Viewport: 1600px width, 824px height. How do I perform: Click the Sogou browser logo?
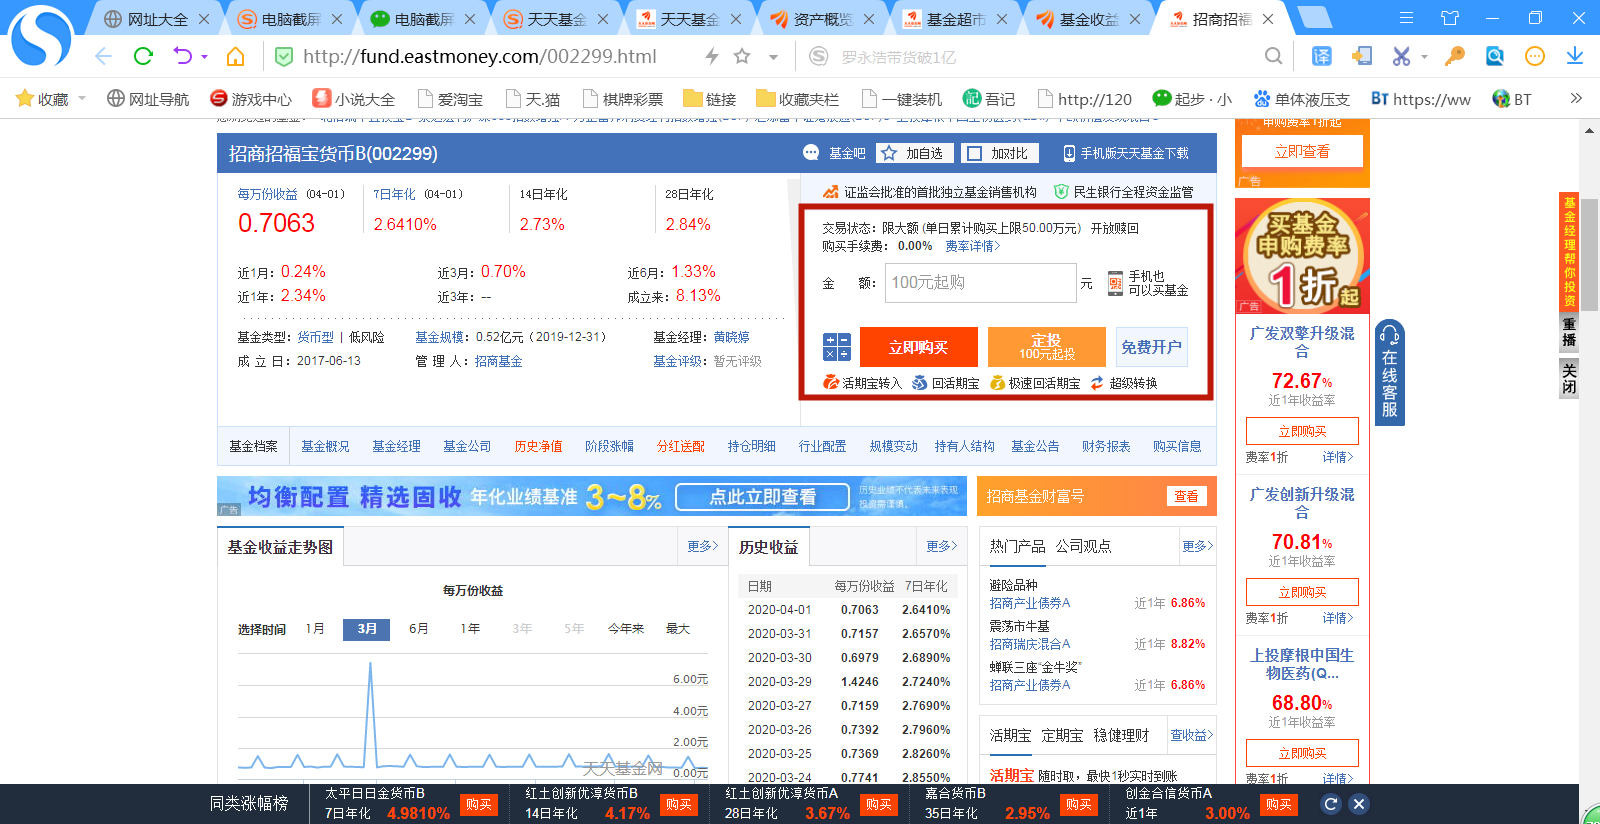coord(41,36)
